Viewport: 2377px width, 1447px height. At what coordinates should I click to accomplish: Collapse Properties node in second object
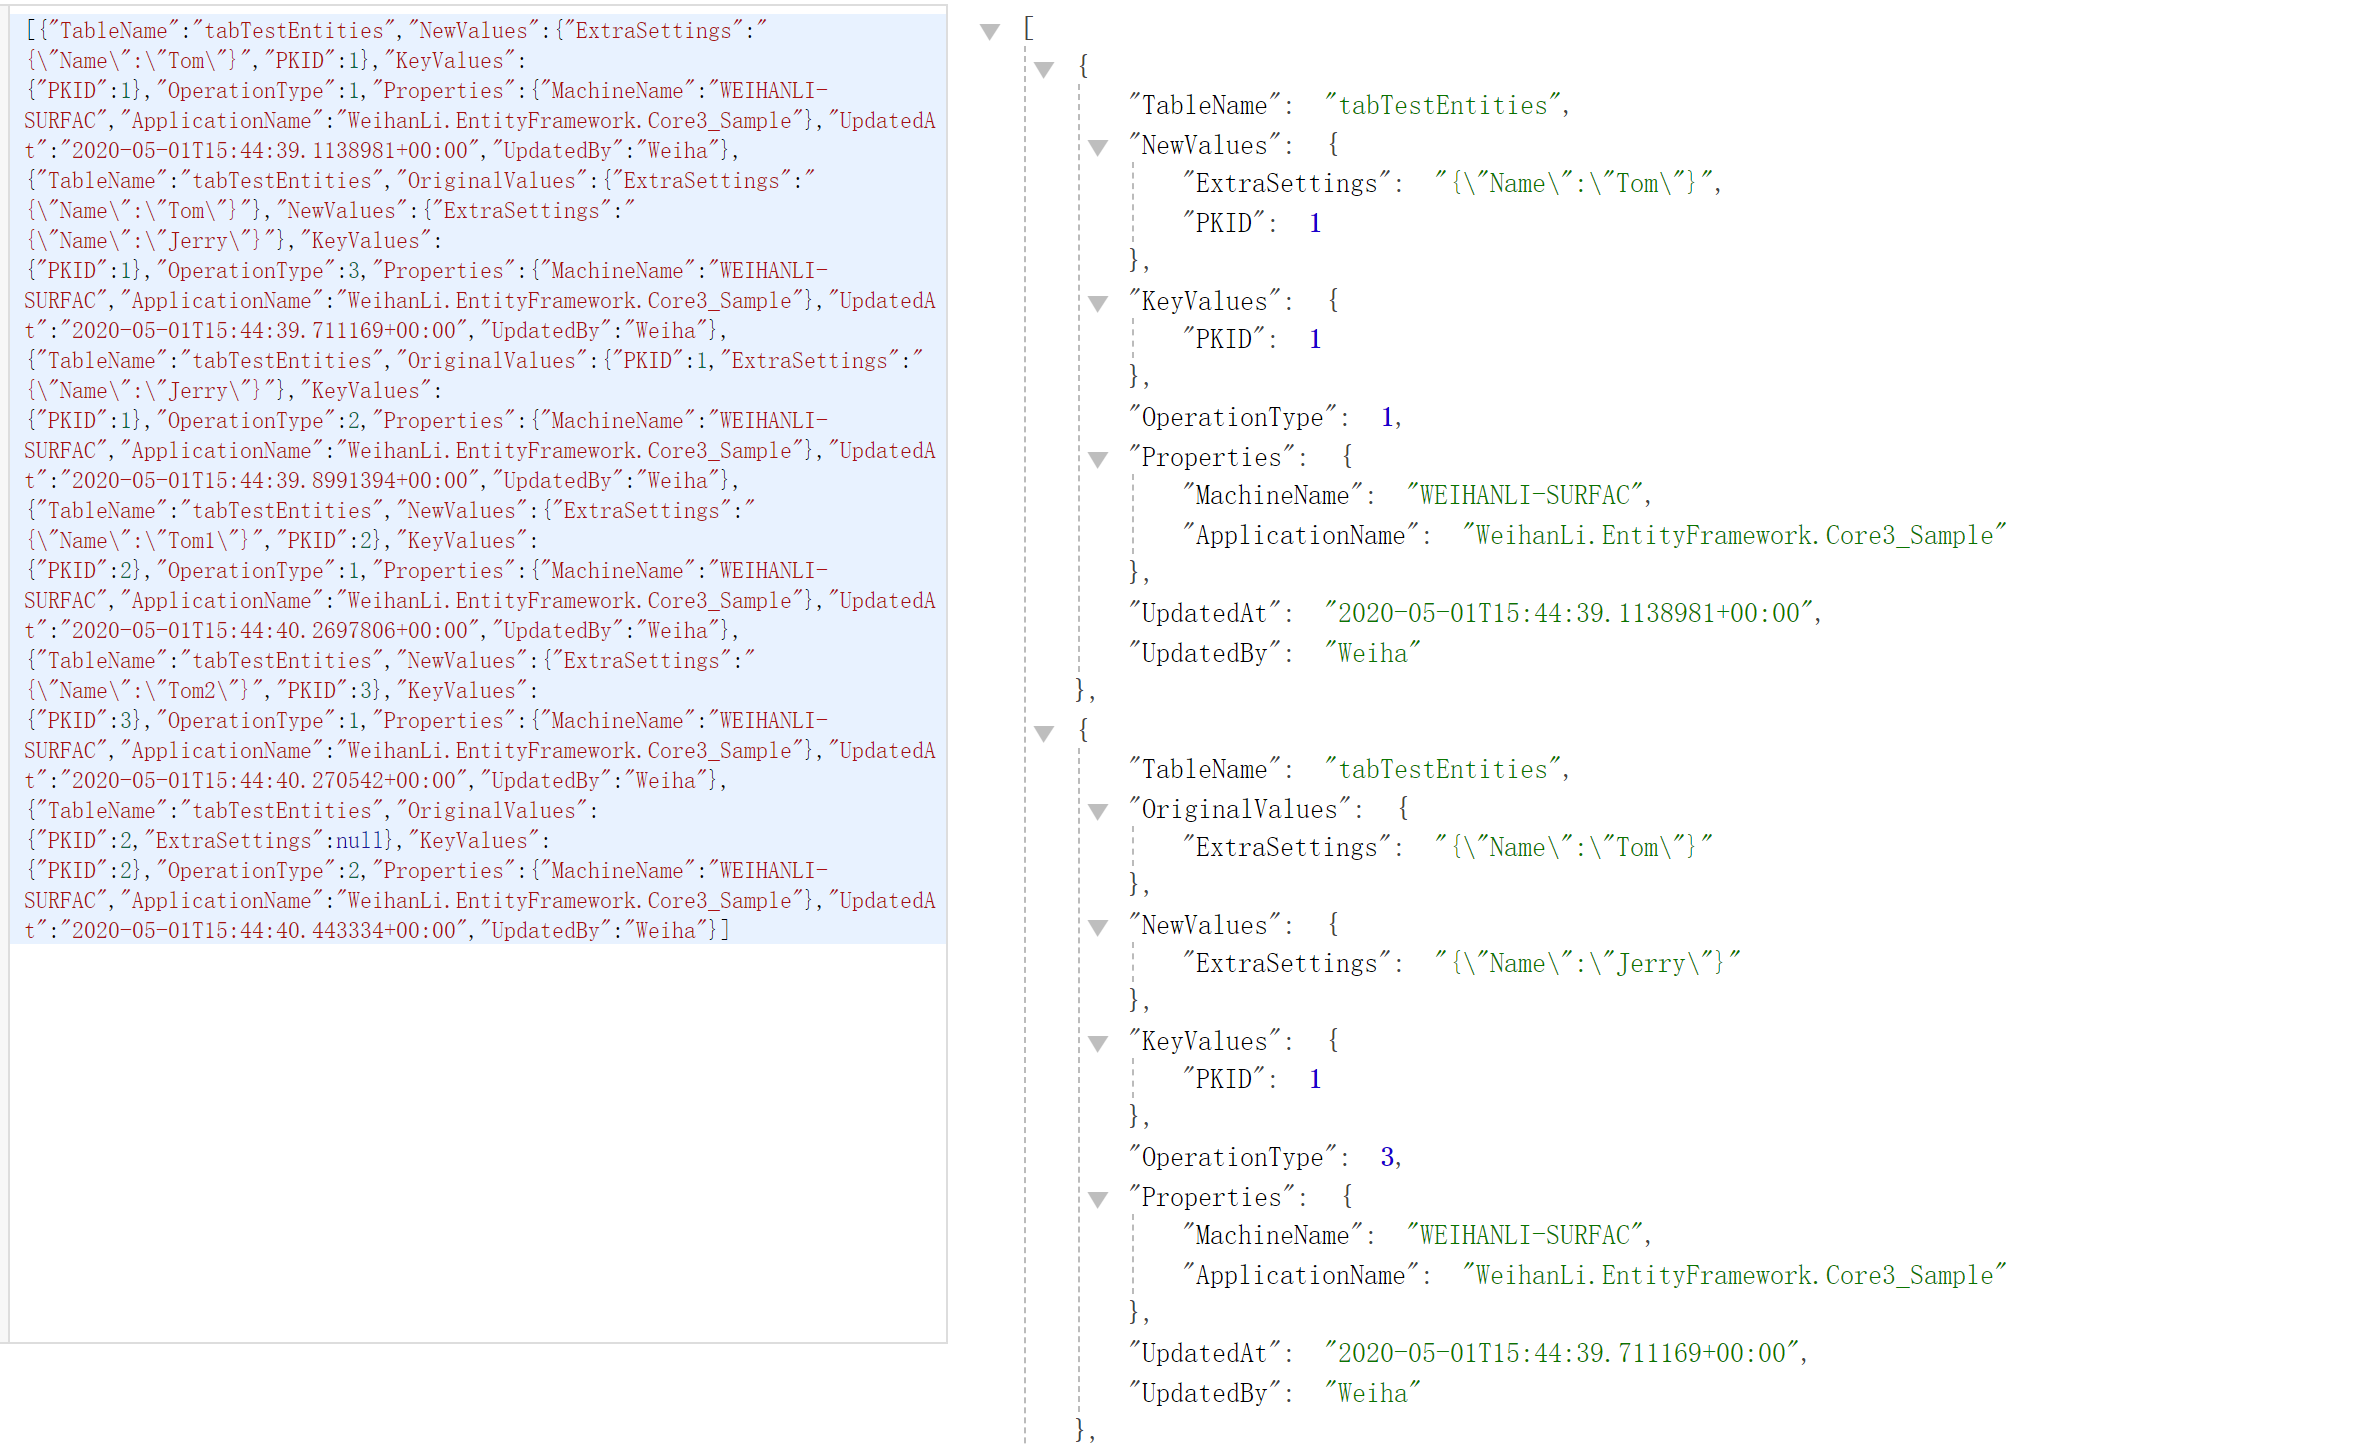pyautogui.click(x=1098, y=1199)
